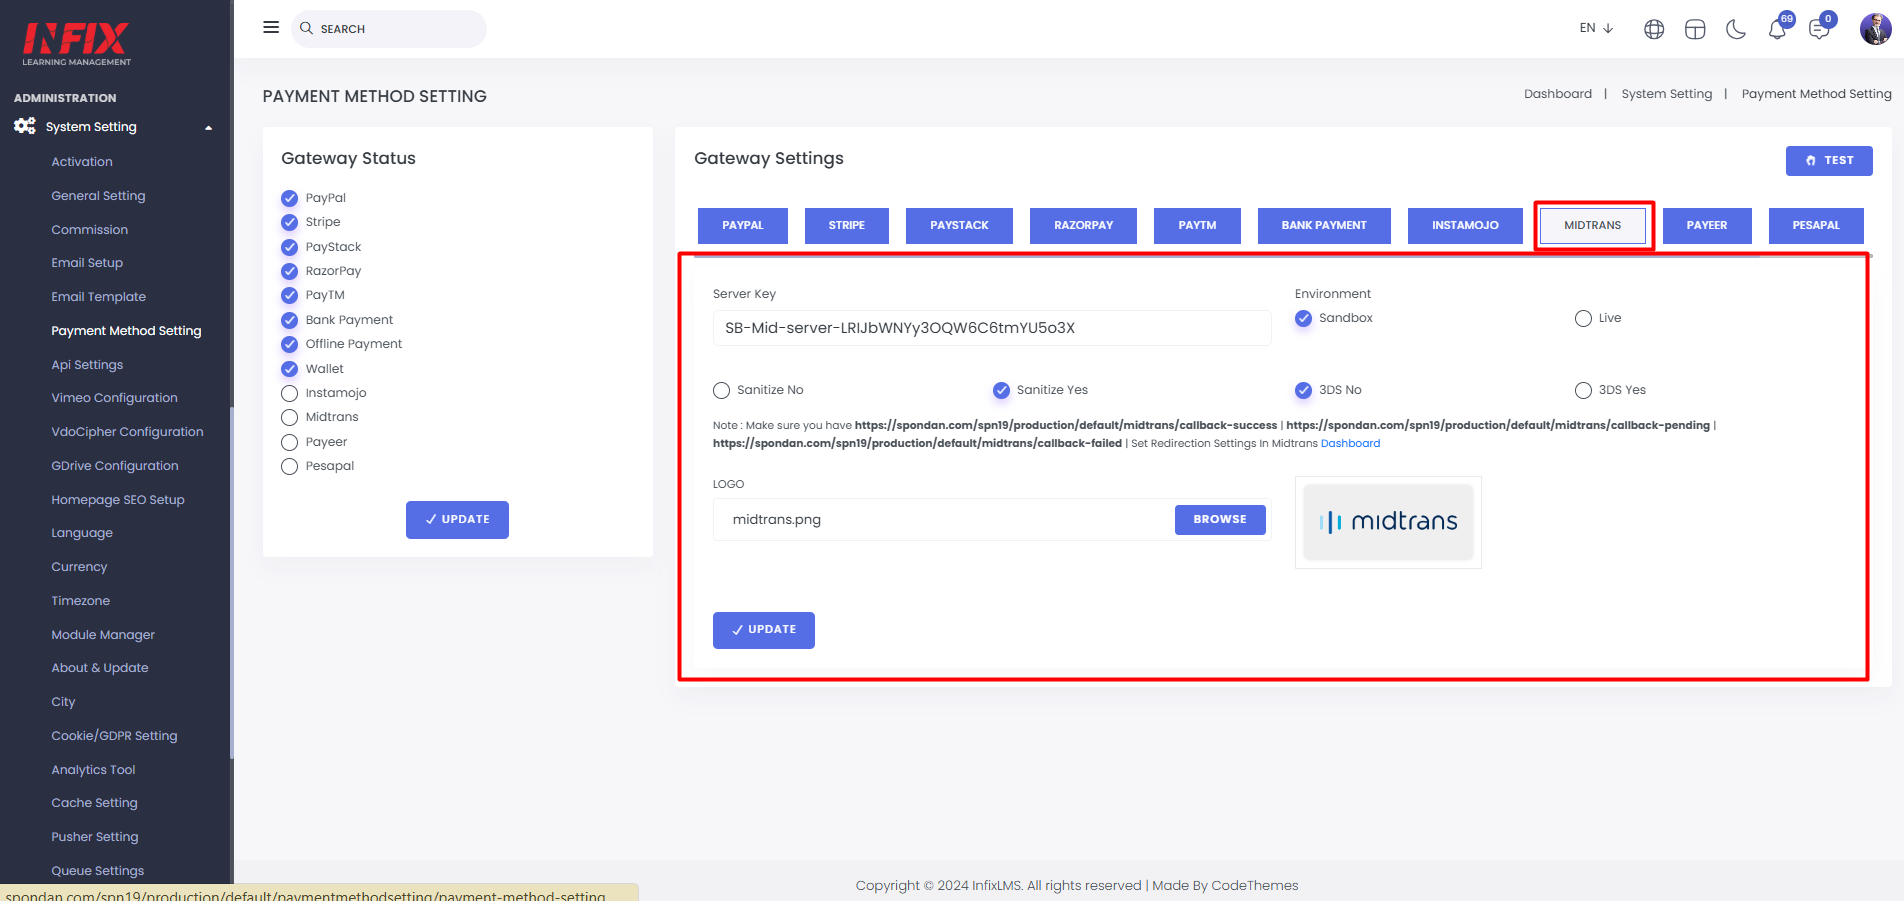Switch to PAYTM gateway tab
Image resolution: width=1904 pixels, height=901 pixels.
click(1197, 225)
